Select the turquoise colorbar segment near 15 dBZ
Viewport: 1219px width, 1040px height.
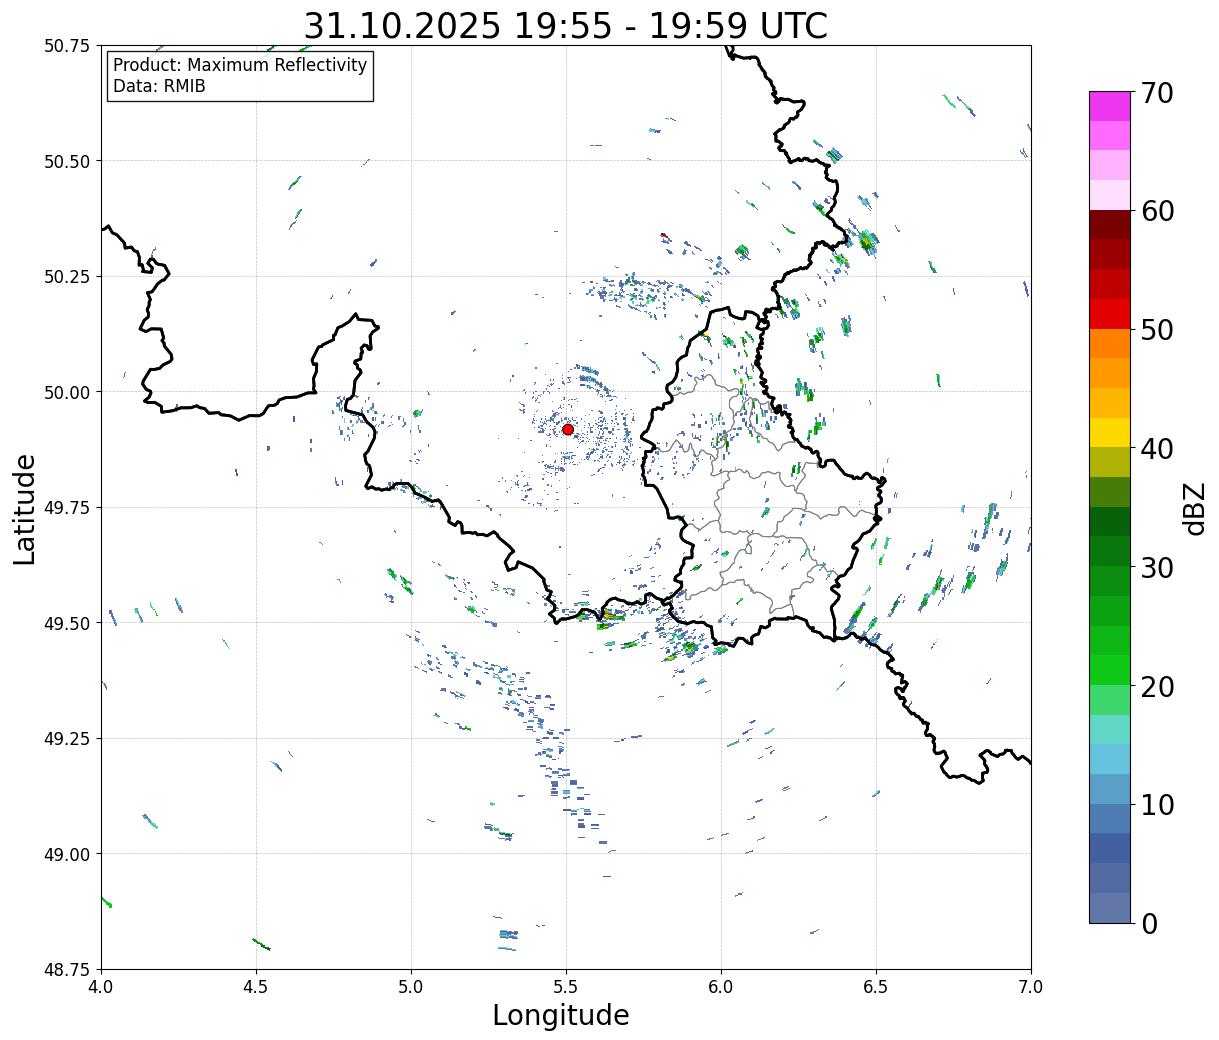pyautogui.click(x=1109, y=729)
